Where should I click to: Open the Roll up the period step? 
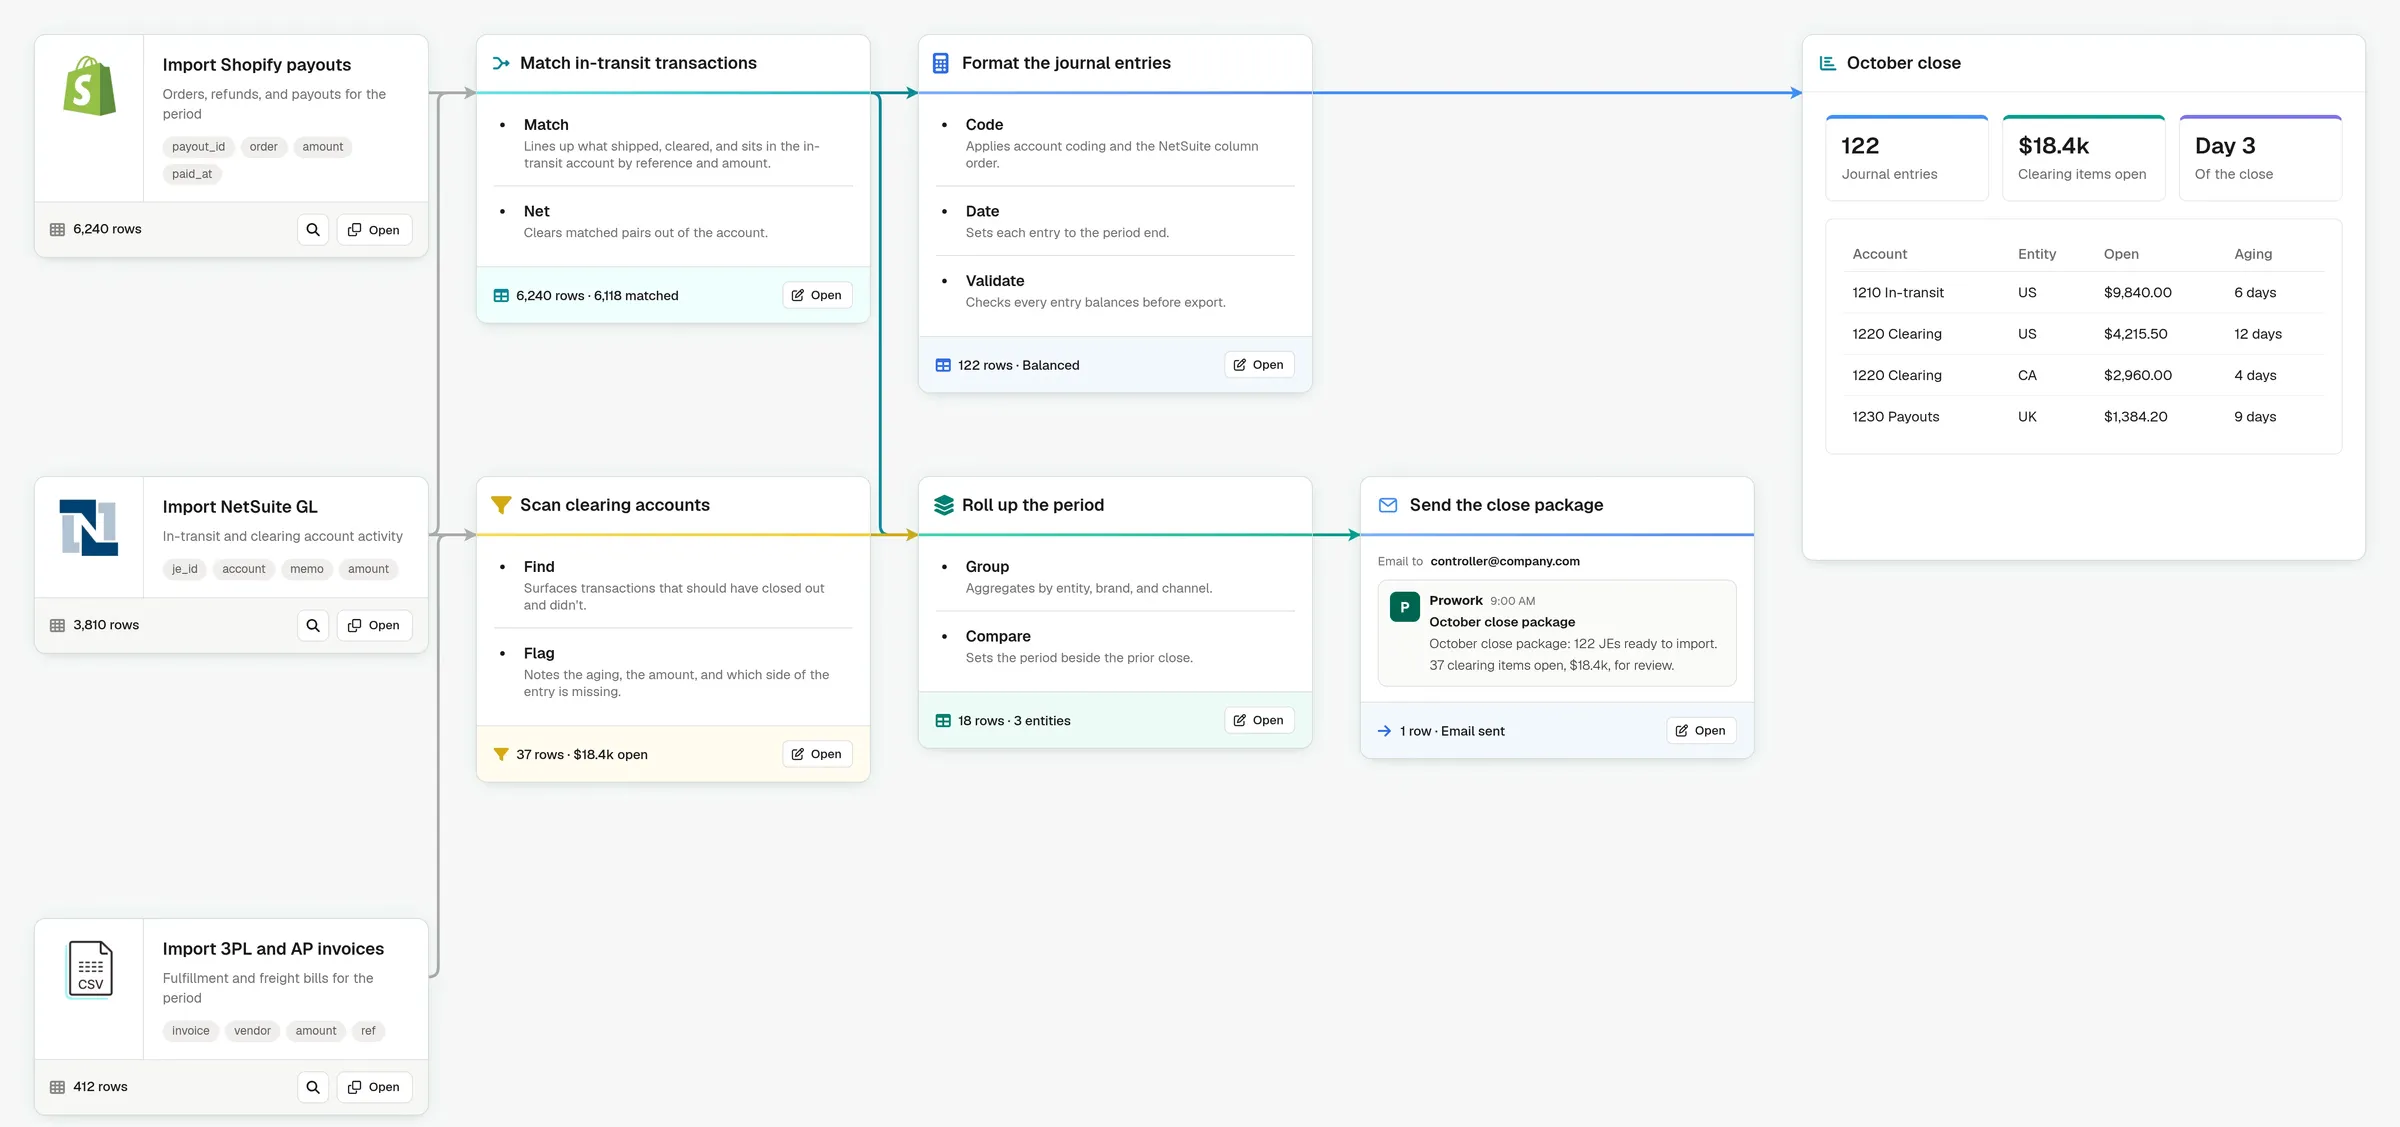coord(1259,720)
